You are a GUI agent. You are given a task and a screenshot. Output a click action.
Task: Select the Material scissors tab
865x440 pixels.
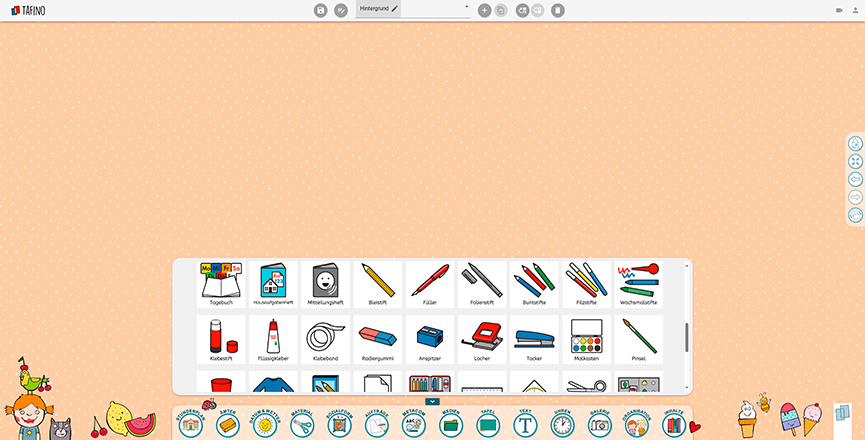(x=301, y=424)
